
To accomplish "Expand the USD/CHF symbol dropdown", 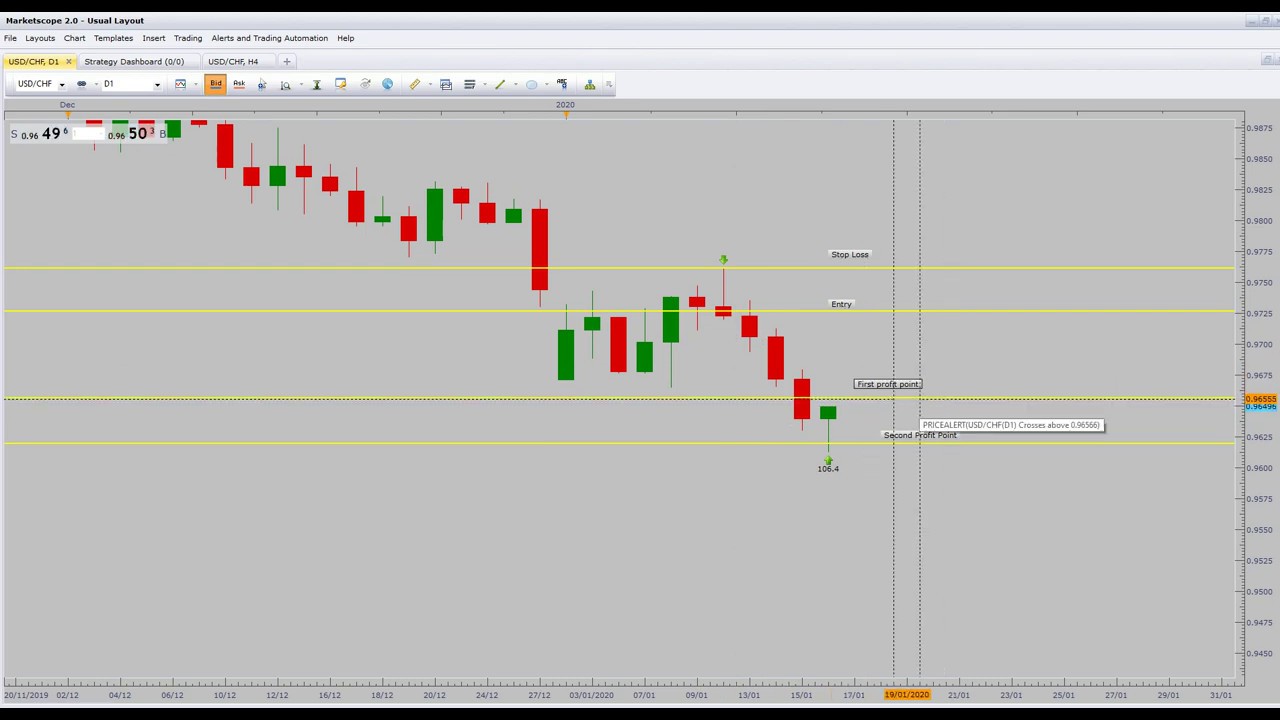I will tap(61, 84).
